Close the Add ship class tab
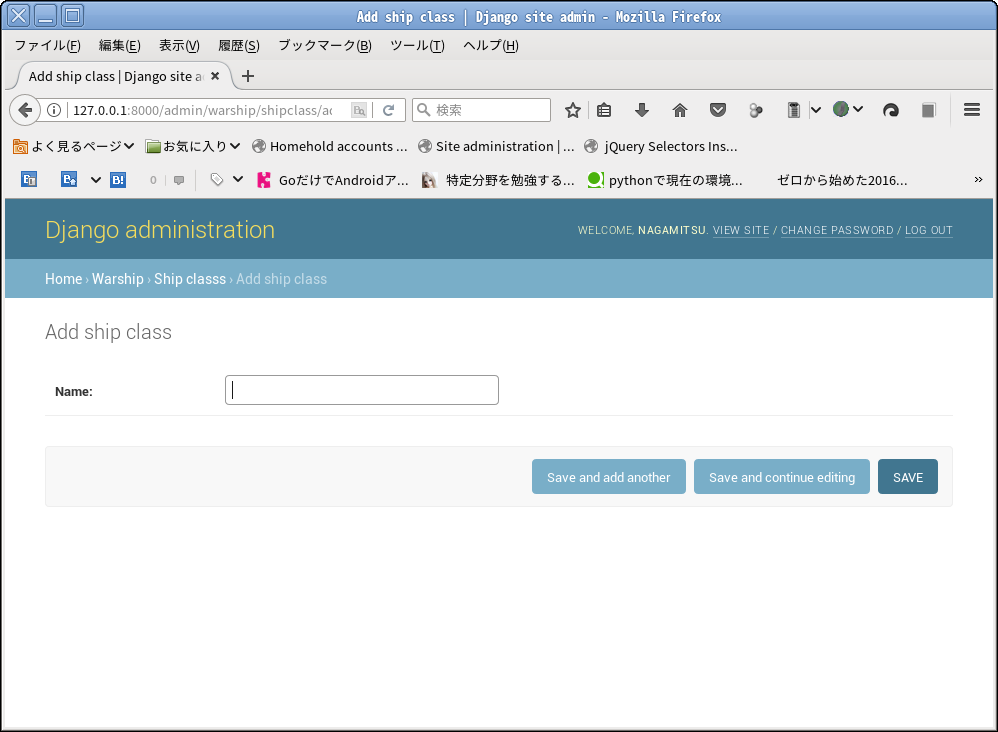The width and height of the screenshot is (998, 732). (x=215, y=76)
